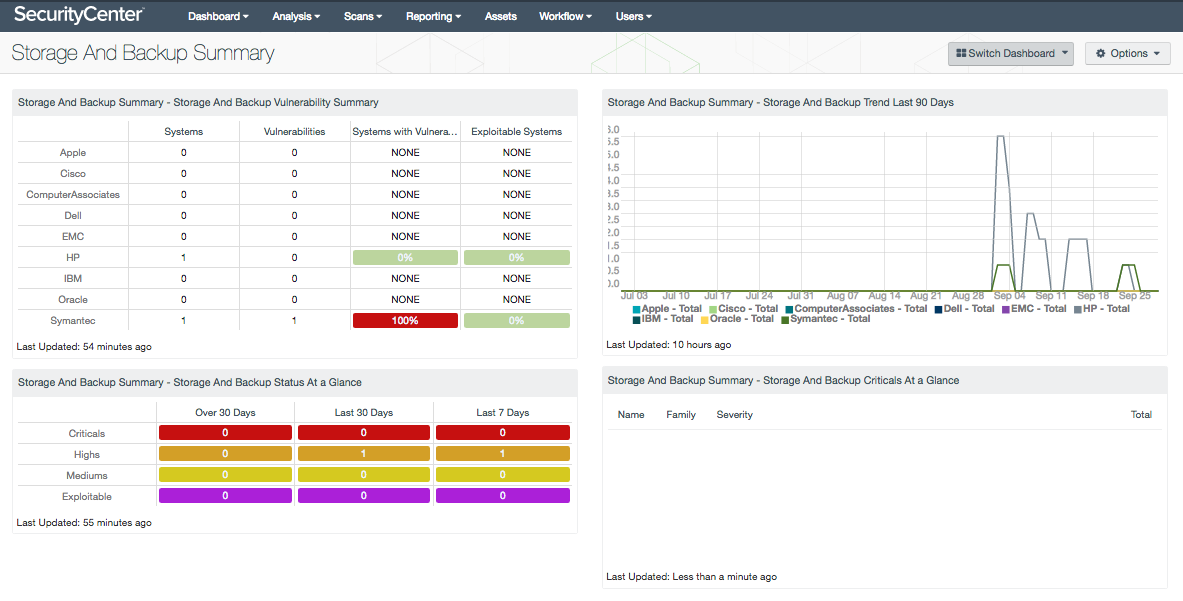
Task: Click the Sep 04 axis label
Action: (1009, 296)
